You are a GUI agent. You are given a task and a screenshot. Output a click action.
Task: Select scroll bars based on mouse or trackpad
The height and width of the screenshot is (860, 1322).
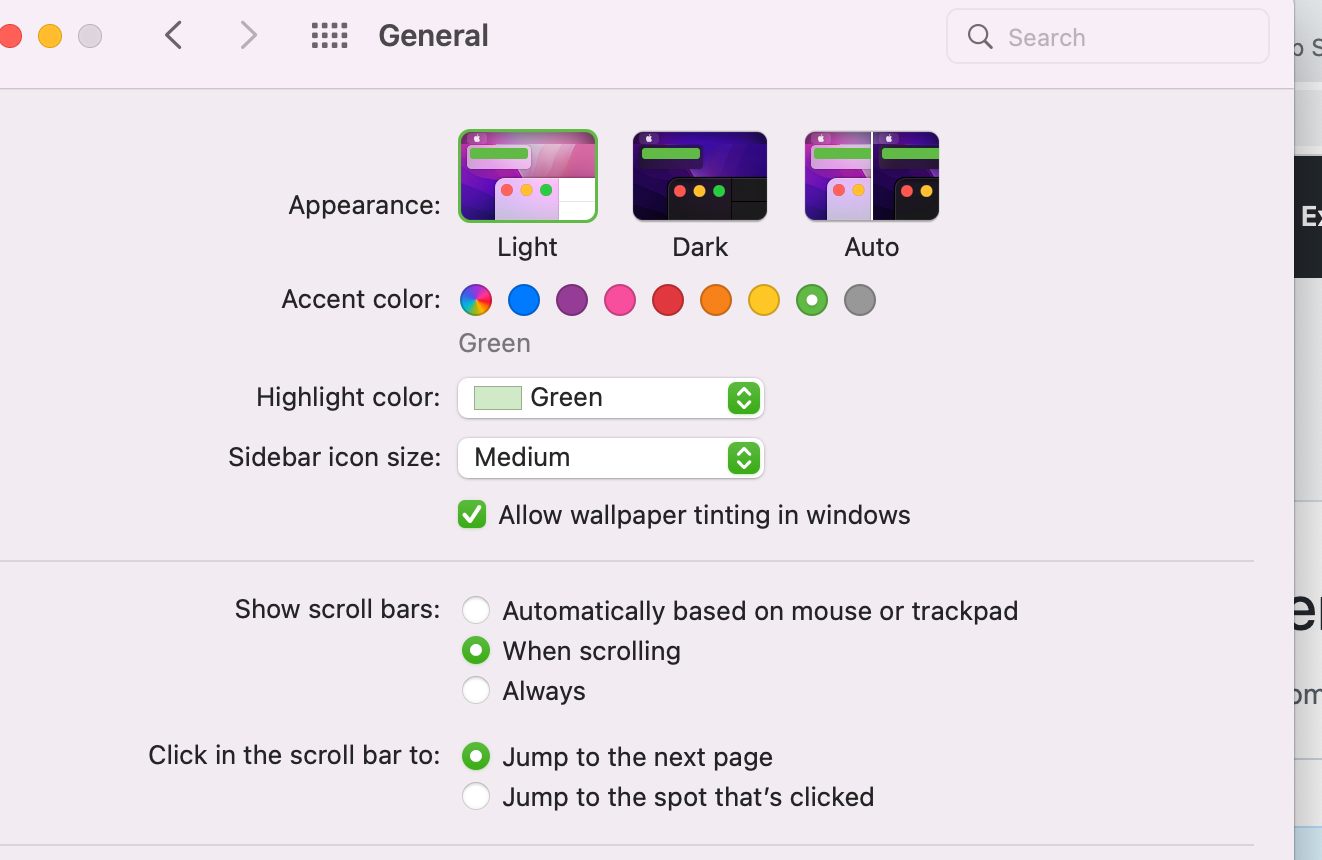(476, 610)
